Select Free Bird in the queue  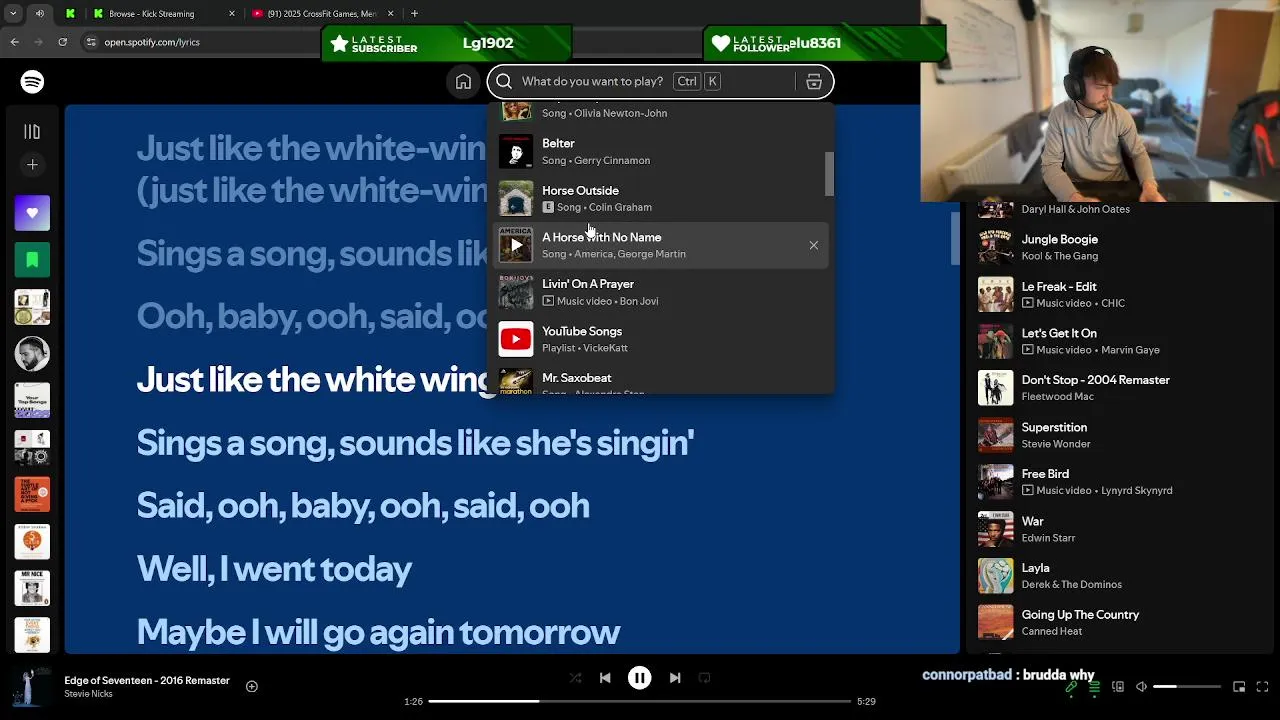pyautogui.click(x=1116, y=482)
